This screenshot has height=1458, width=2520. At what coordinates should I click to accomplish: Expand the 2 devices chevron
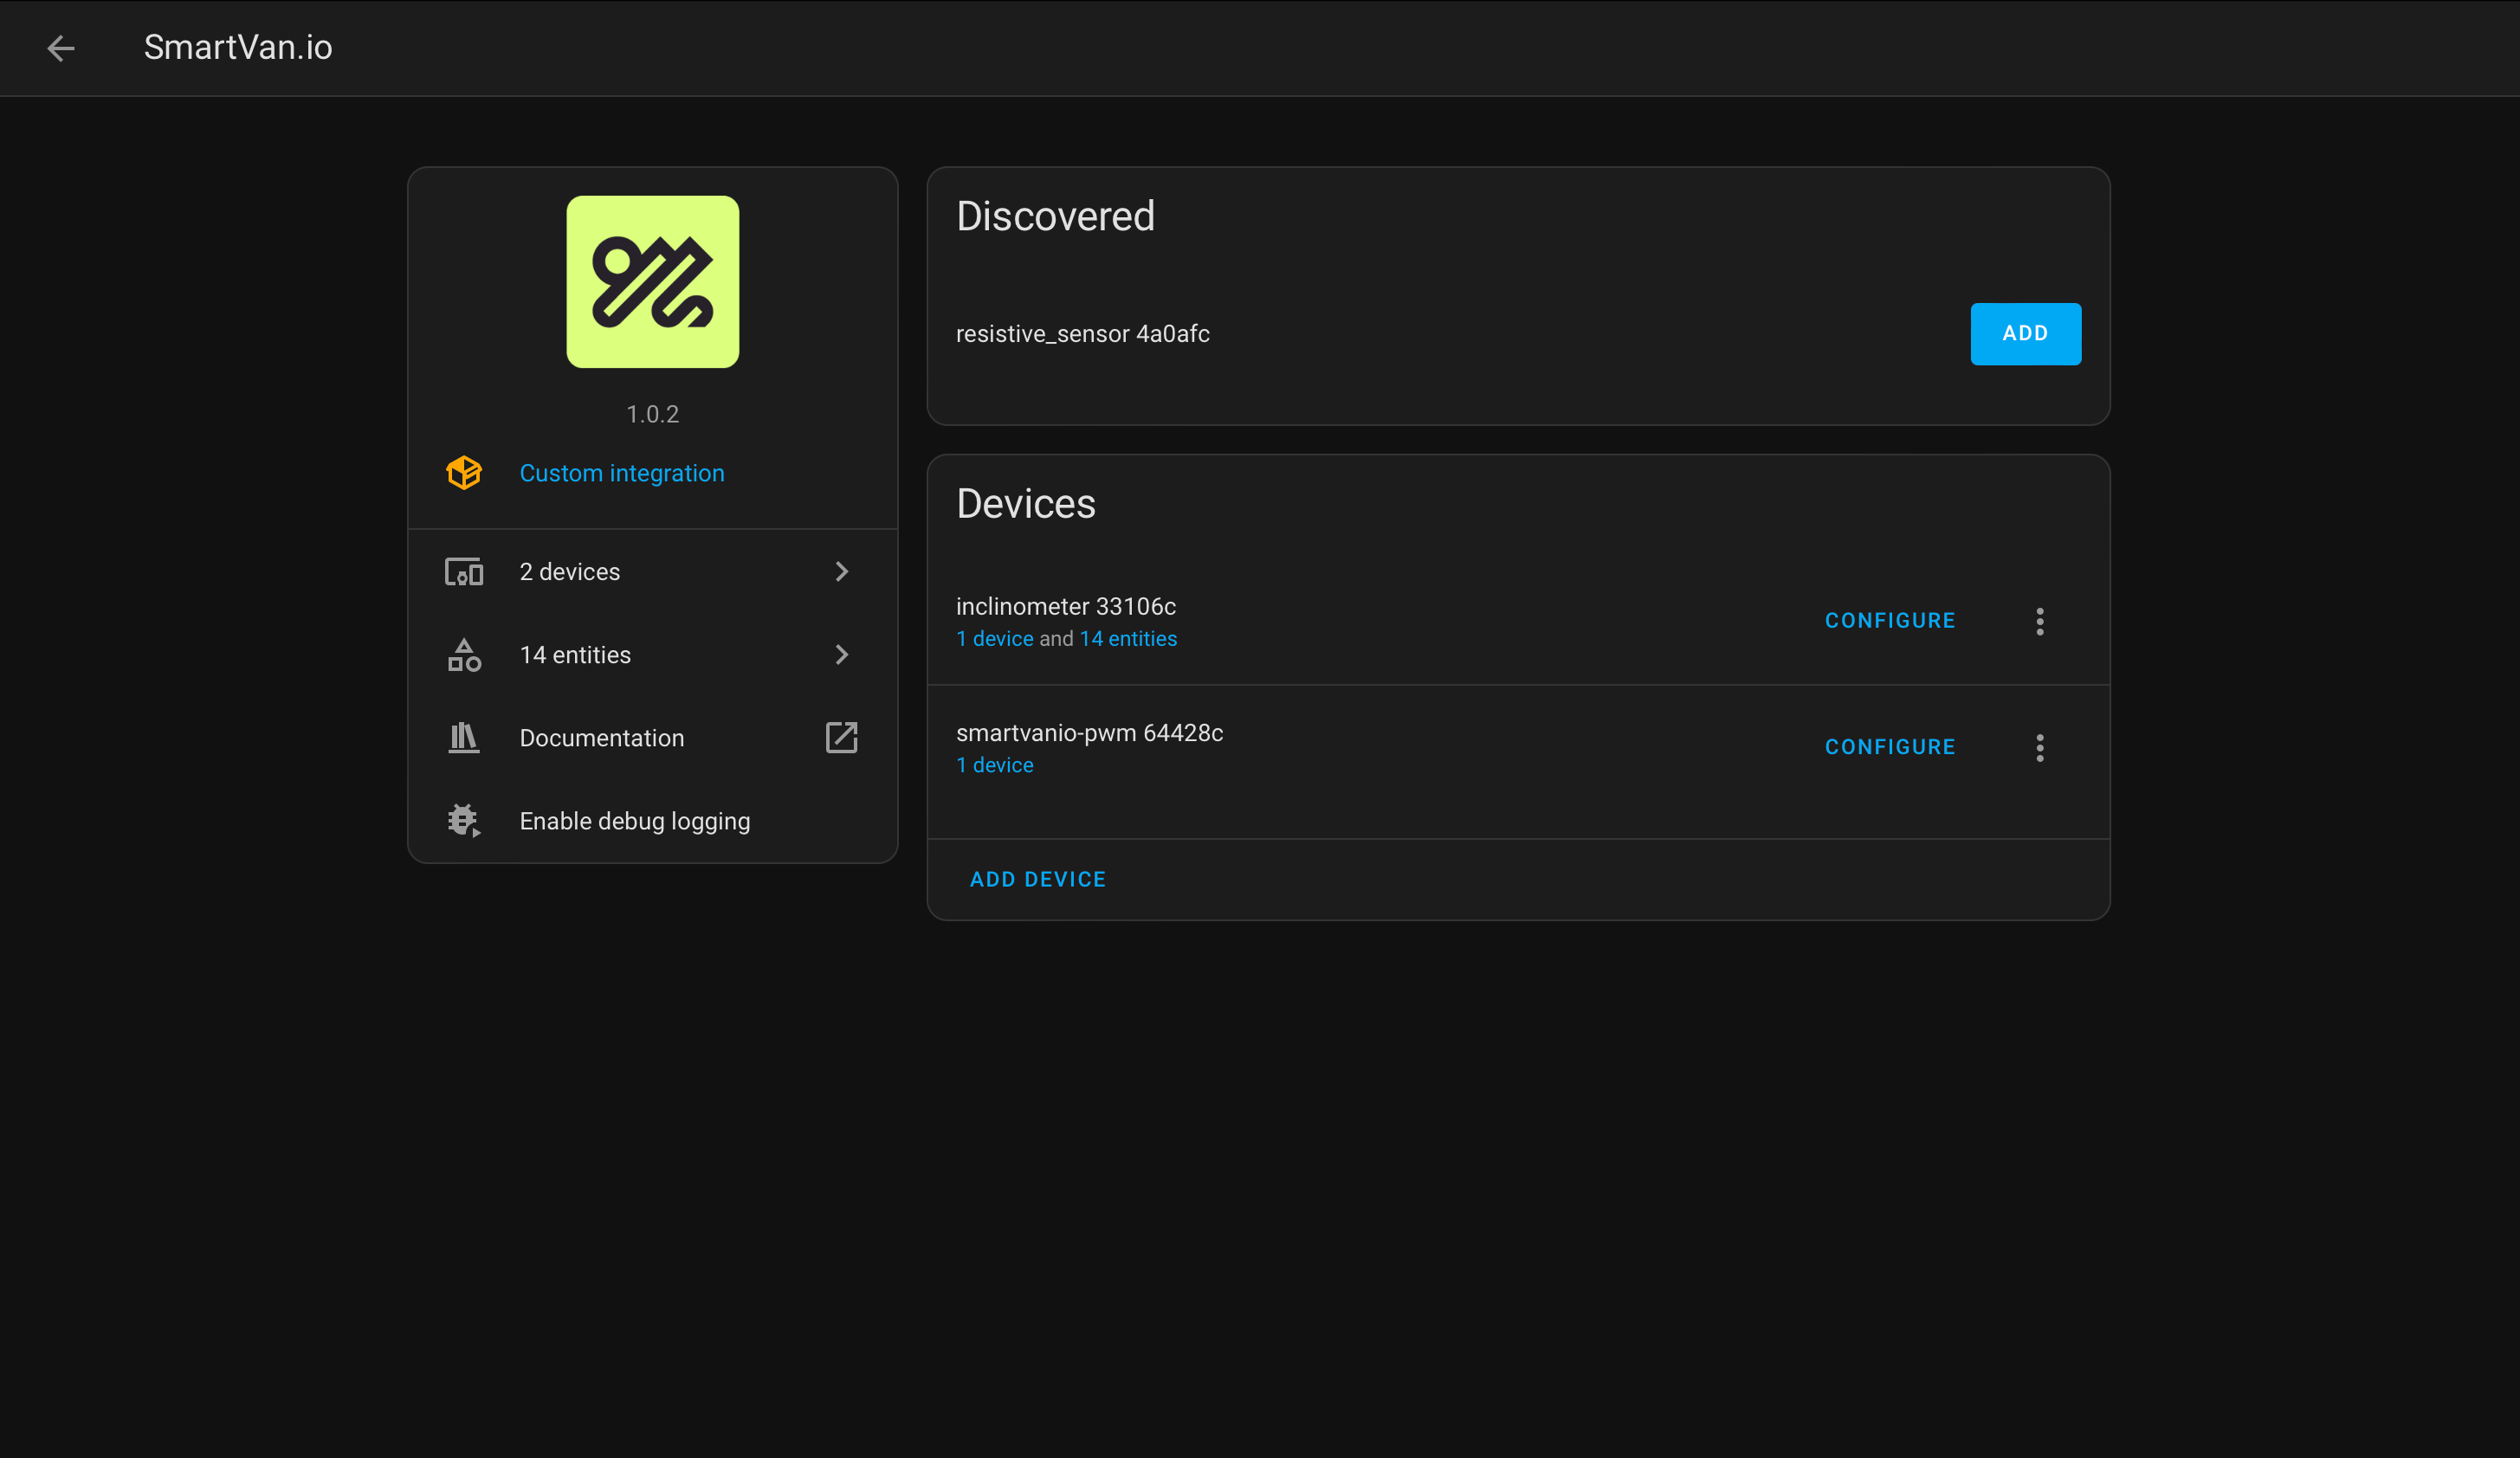841,572
